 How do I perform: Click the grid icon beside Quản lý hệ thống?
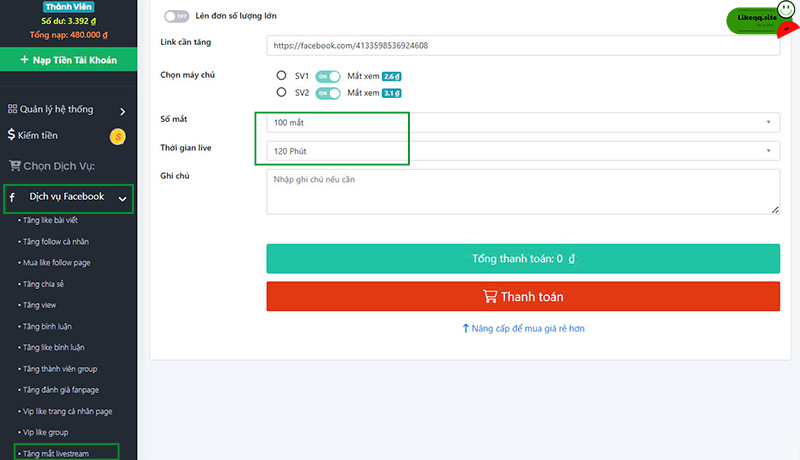pos(12,109)
